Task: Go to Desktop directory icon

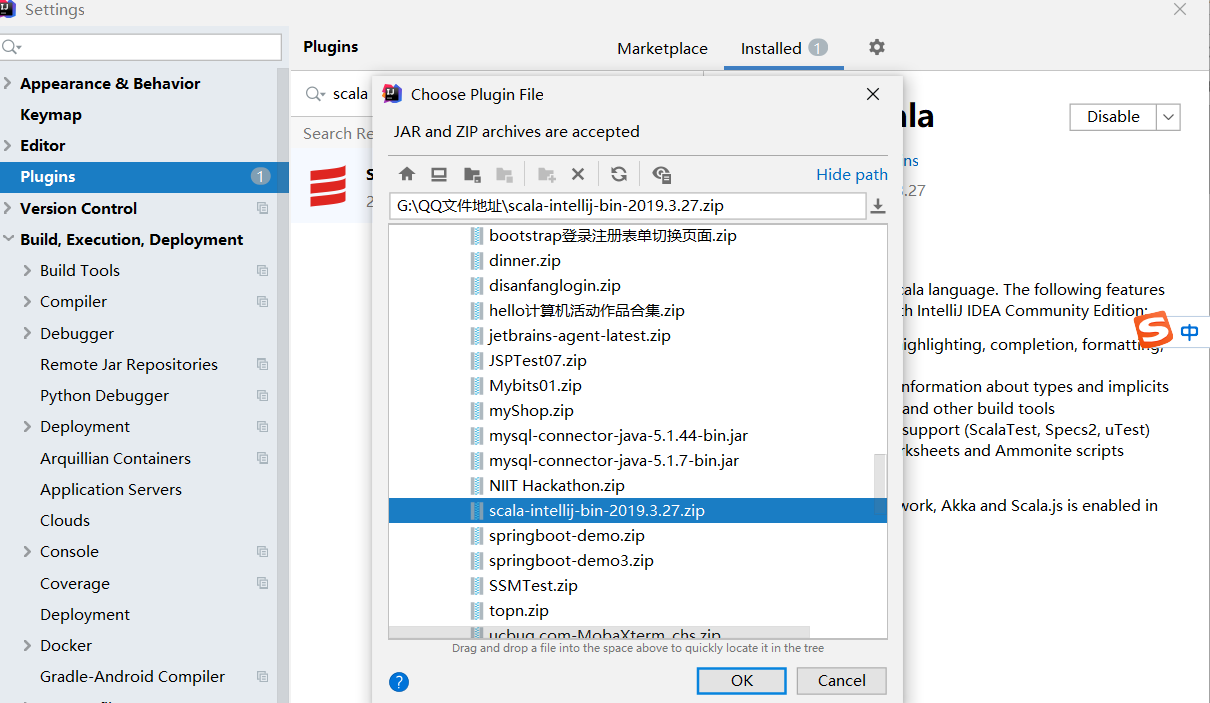Action: coord(439,174)
